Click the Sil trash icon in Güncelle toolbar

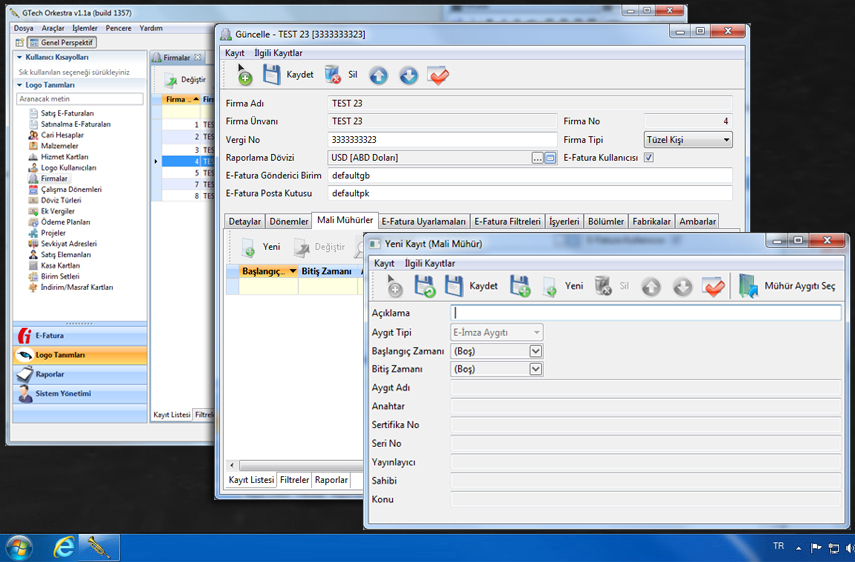click(x=333, y=75)
